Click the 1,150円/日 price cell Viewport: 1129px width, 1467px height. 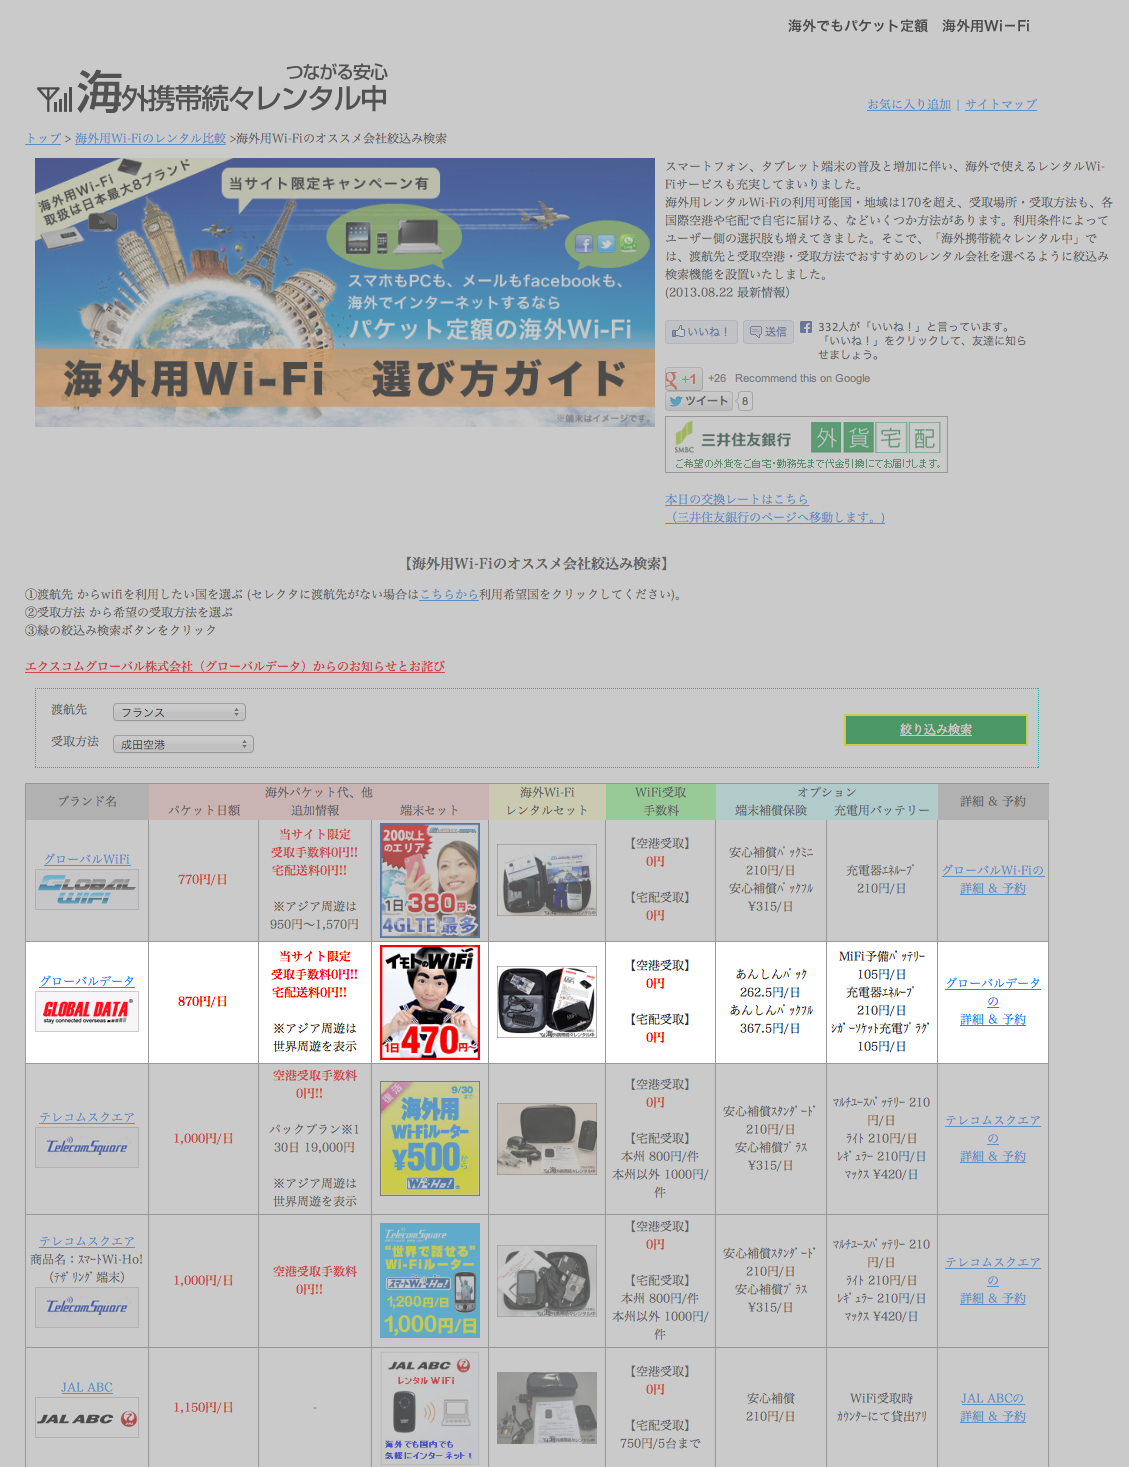(203, 1408)
